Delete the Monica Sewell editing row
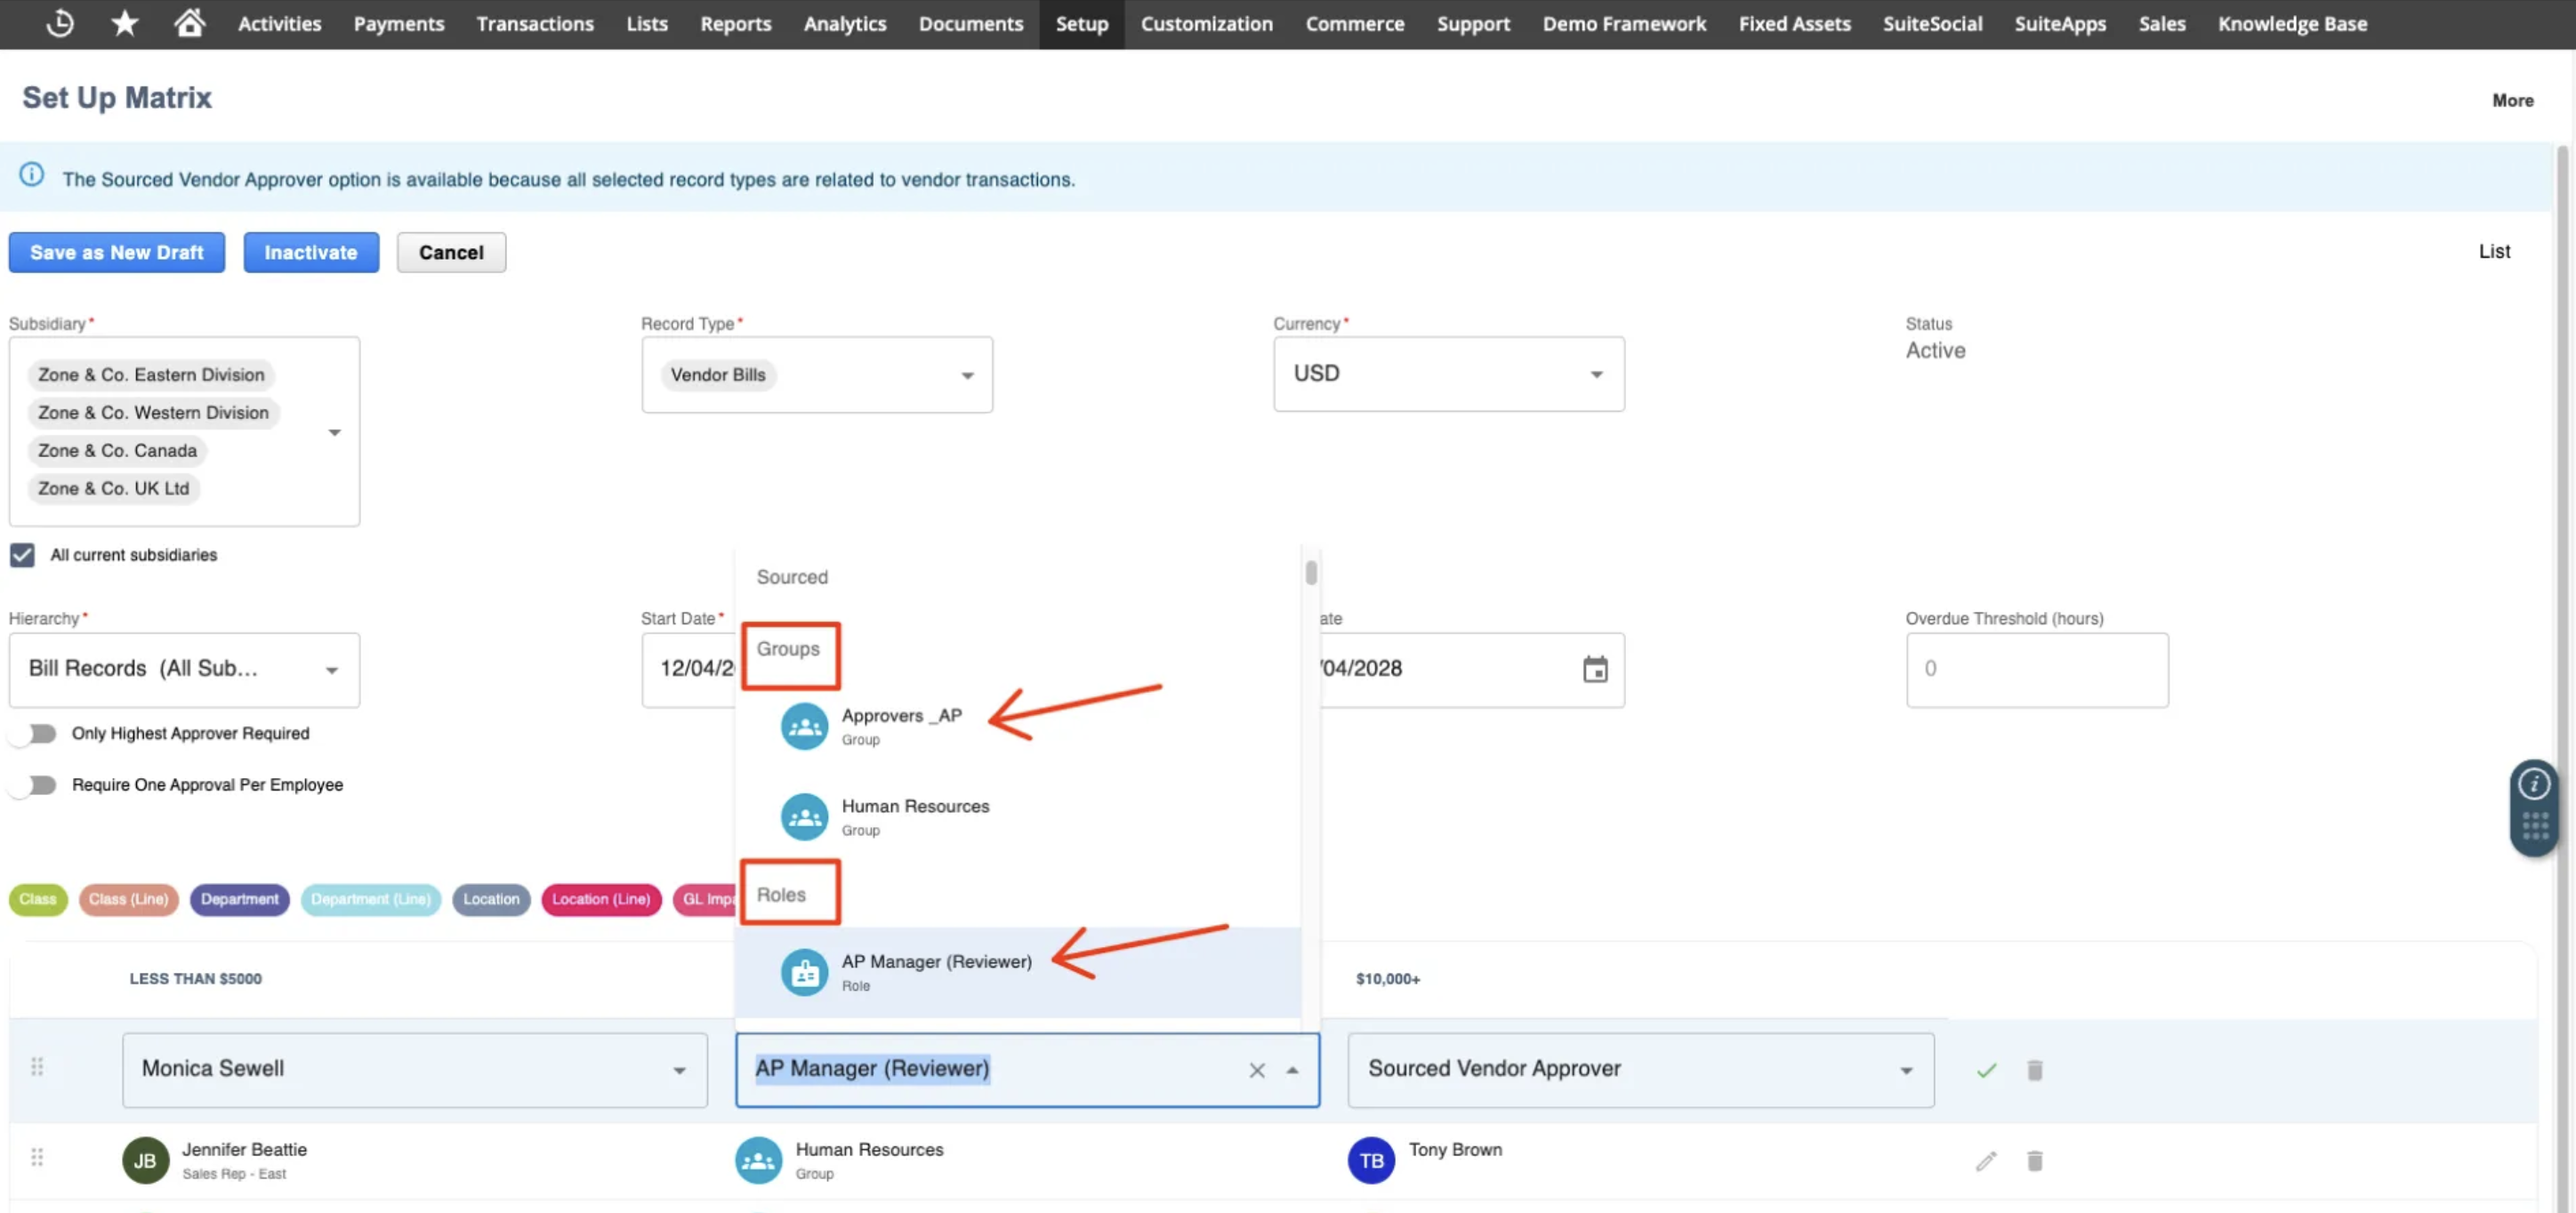 (2034, 1070)
